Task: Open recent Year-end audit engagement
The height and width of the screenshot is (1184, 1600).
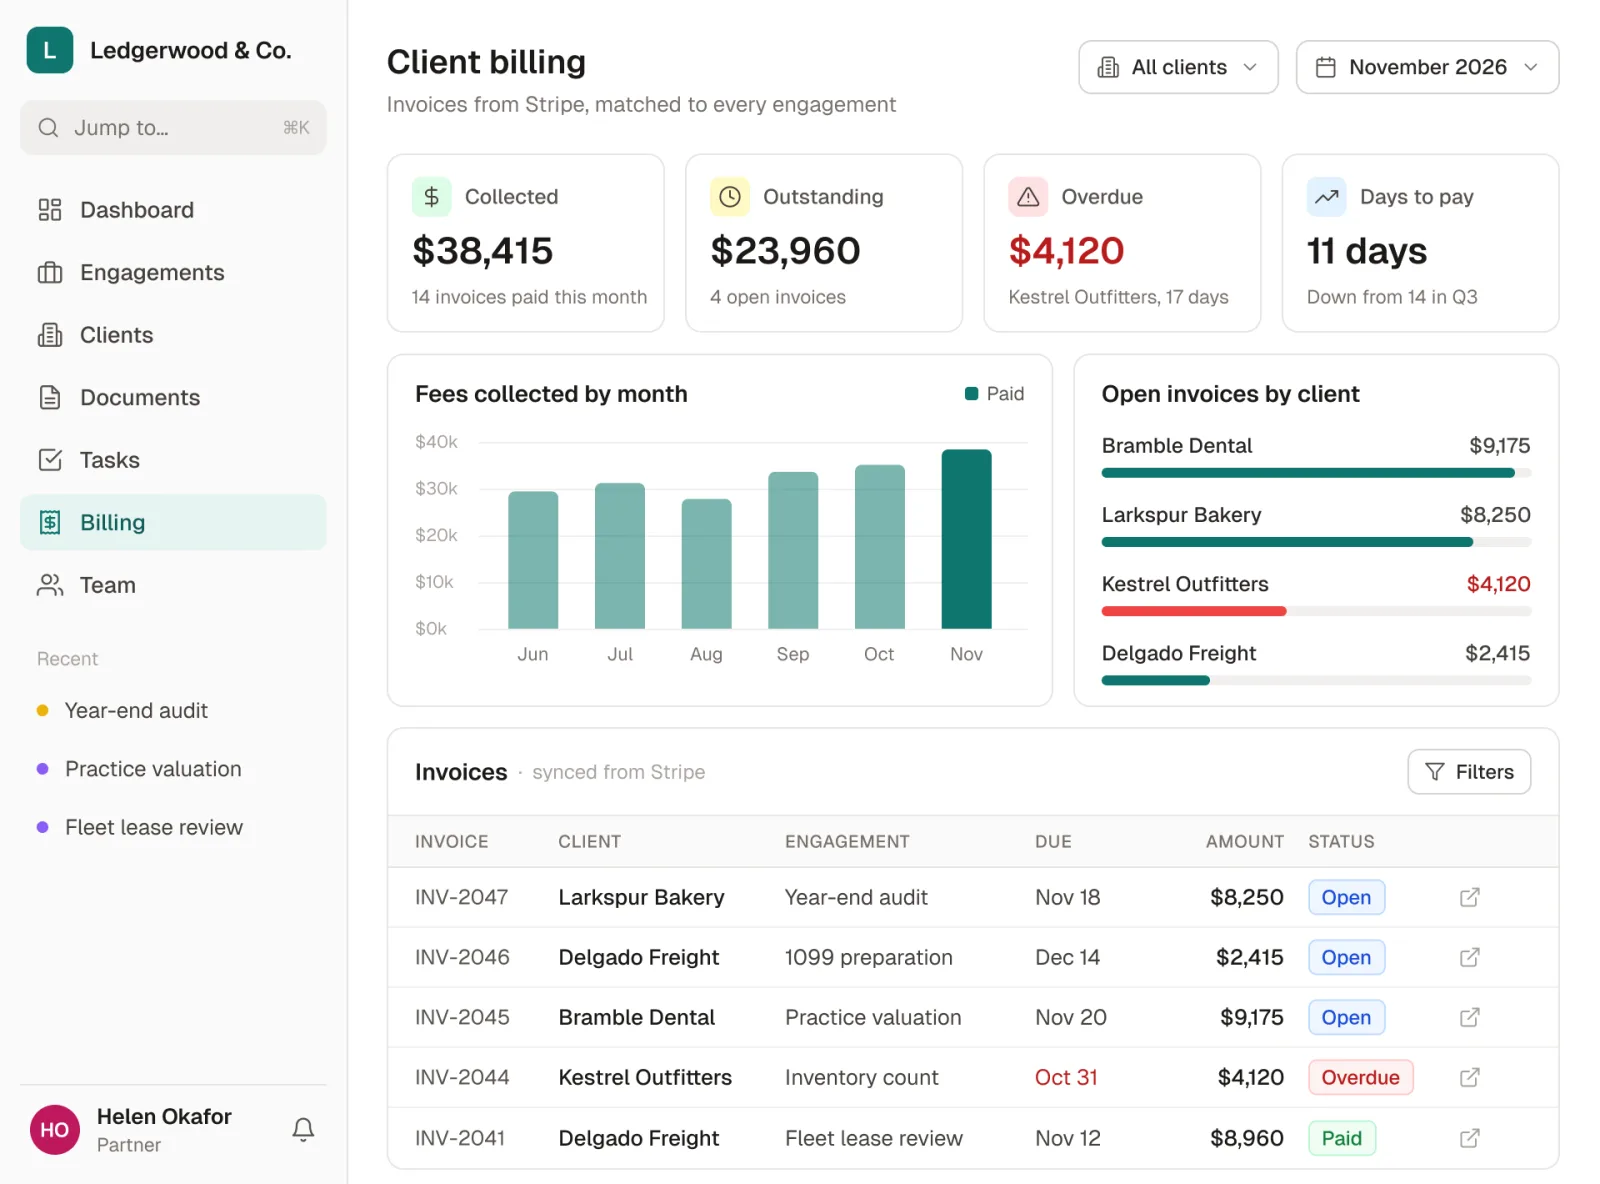Action: pos(136,711)
